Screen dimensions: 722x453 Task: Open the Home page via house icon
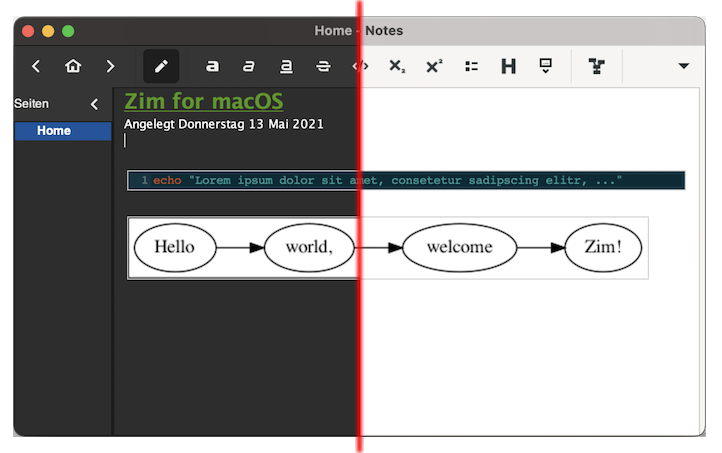pos(73,67)
